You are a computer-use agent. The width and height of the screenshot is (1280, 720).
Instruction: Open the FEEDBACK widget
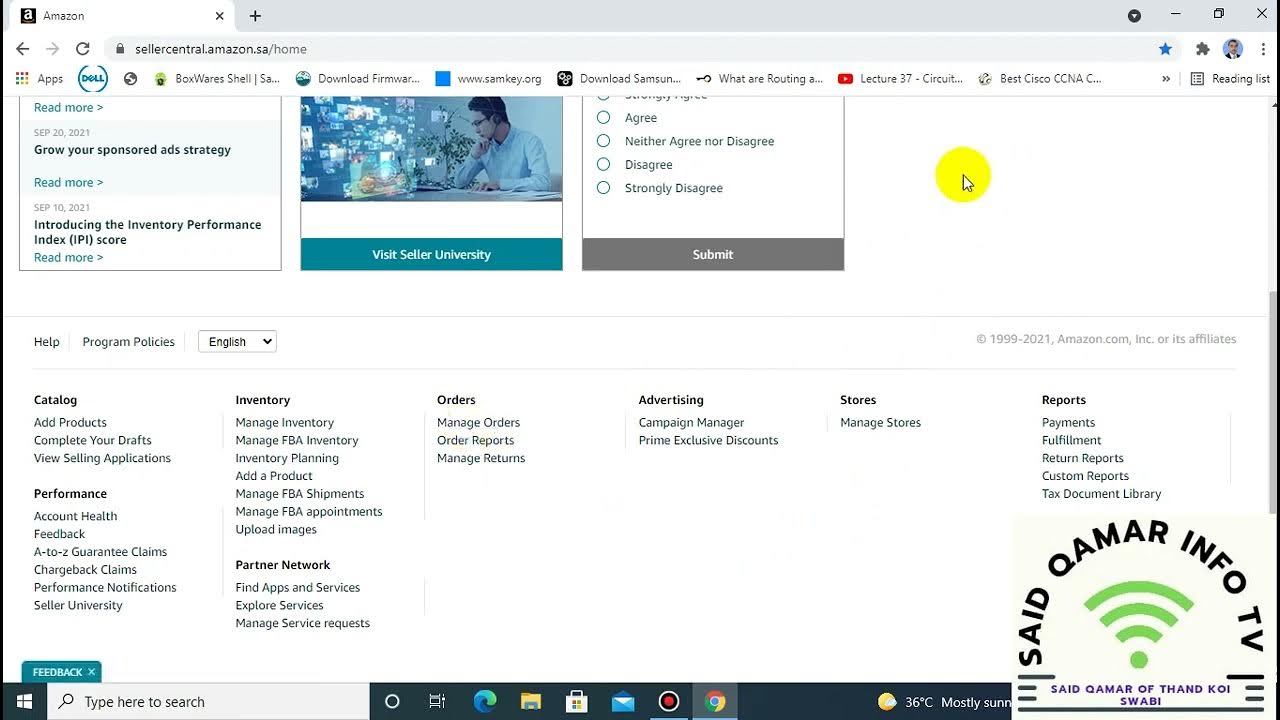click(x=57, y=672)
